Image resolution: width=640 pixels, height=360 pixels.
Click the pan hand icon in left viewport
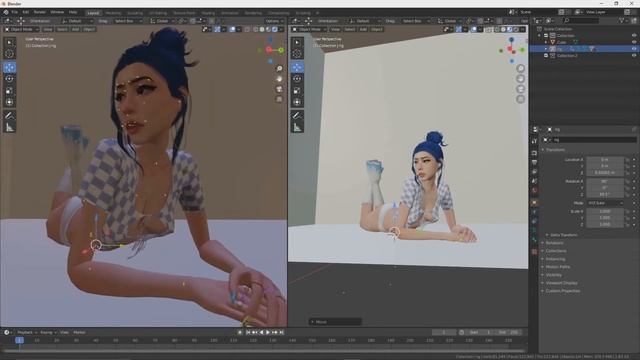click(279, 79)
